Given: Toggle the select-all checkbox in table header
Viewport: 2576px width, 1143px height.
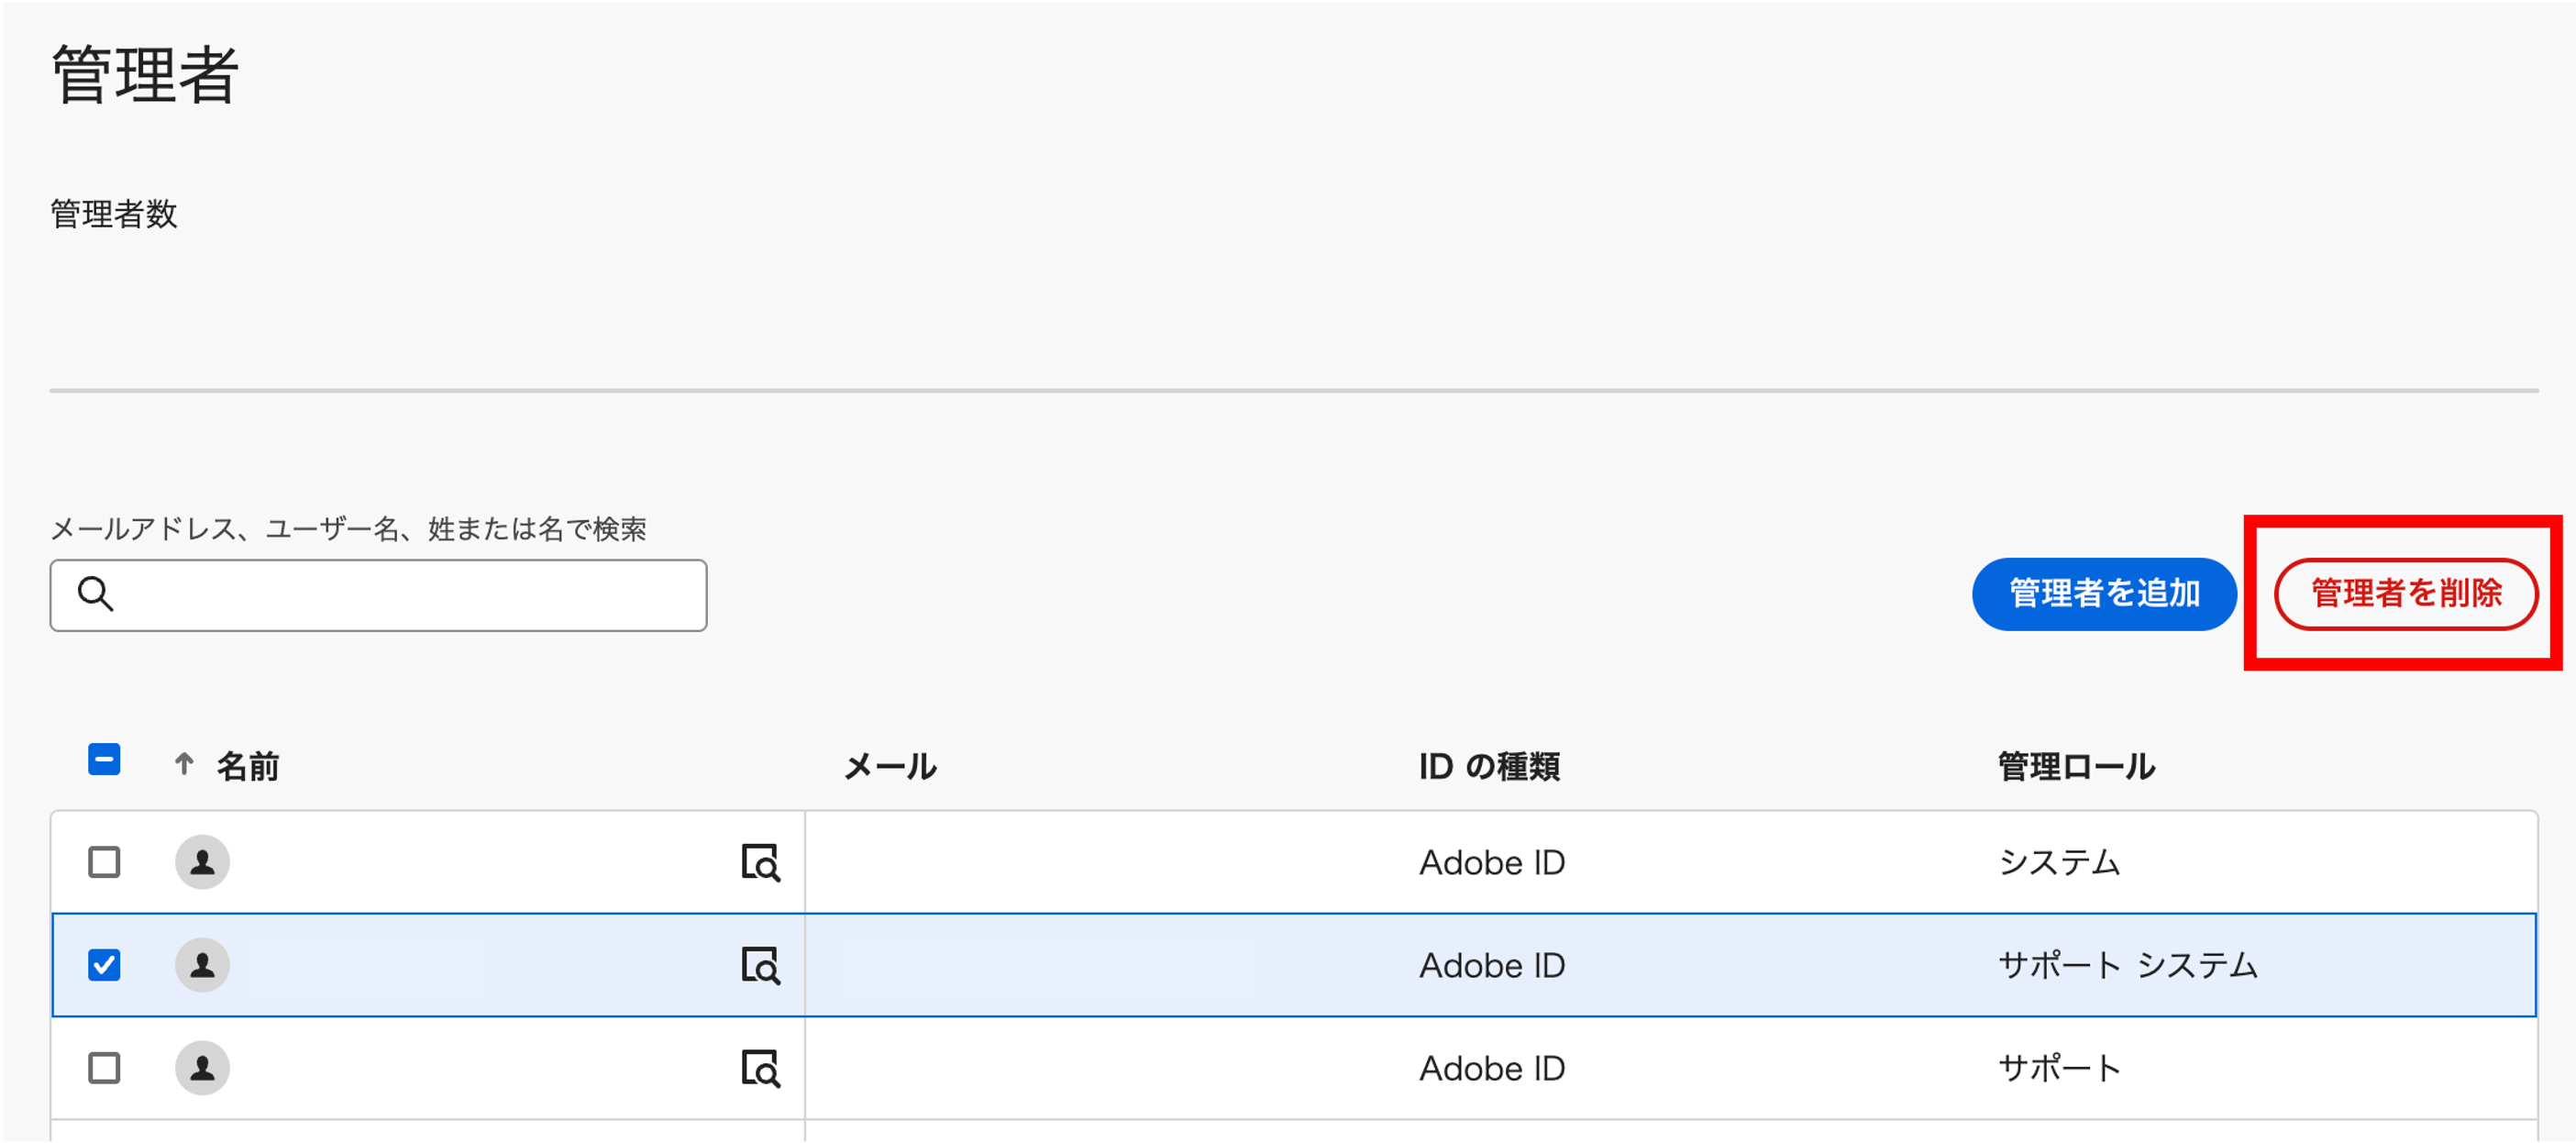Looking at the screenshot, I should [x=104, y=760].
